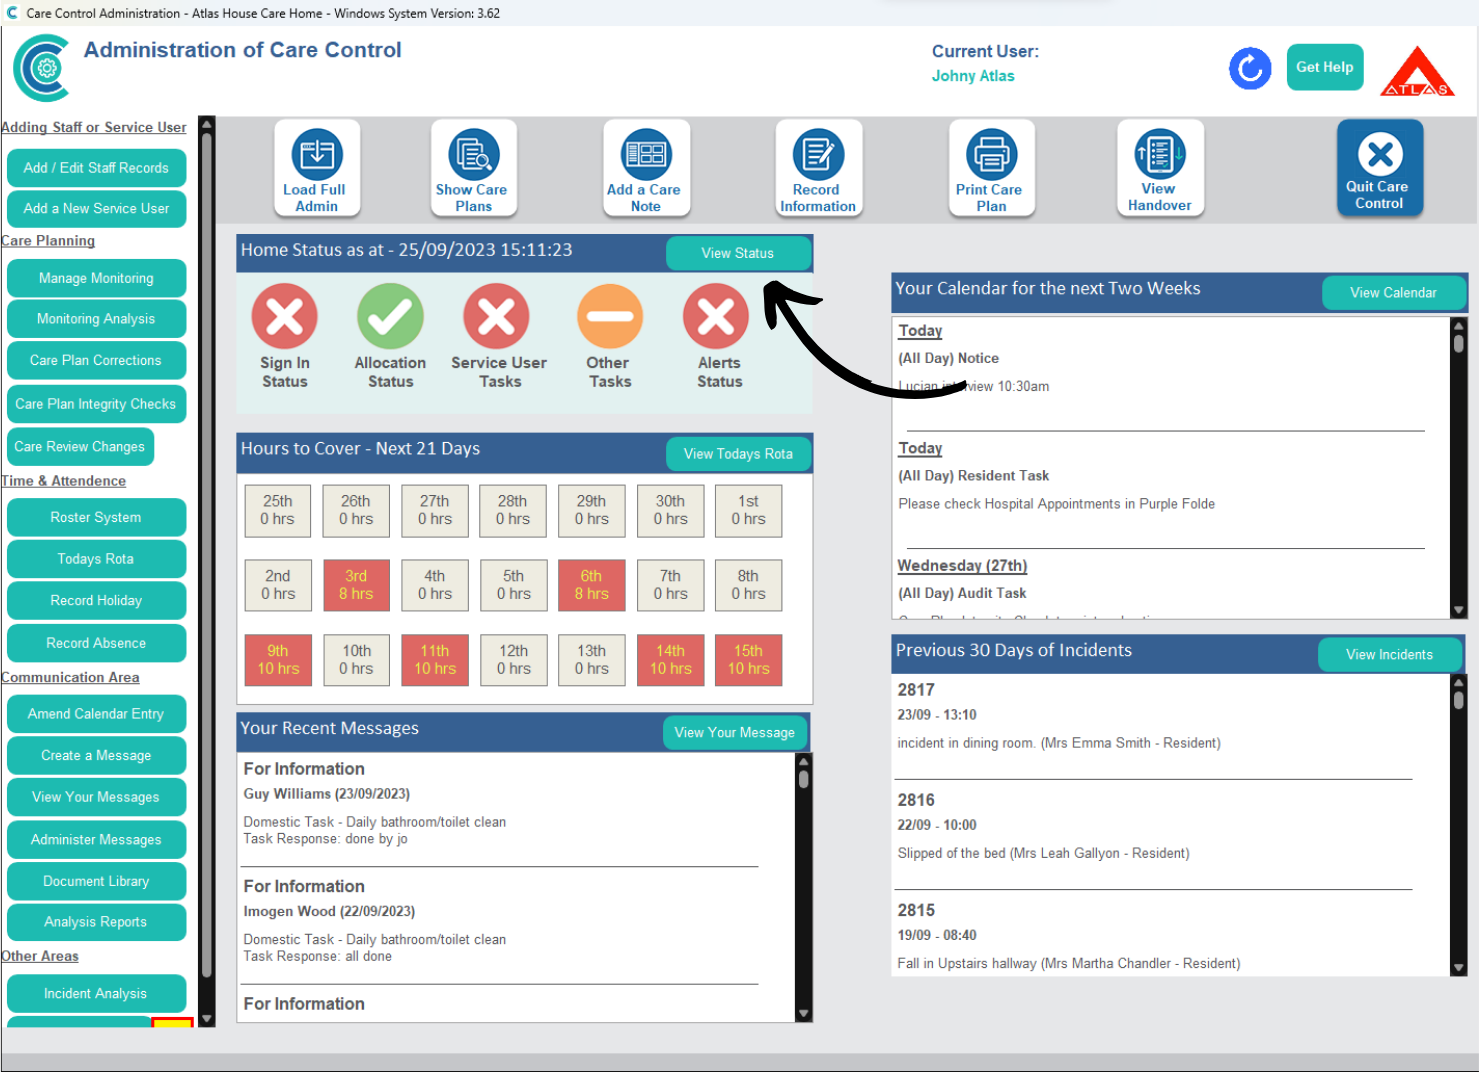Image resolution: width=1481 pixels, height=1072 pixels.
Task: Open Roster System from the sidebar
Action: (96, 518)
